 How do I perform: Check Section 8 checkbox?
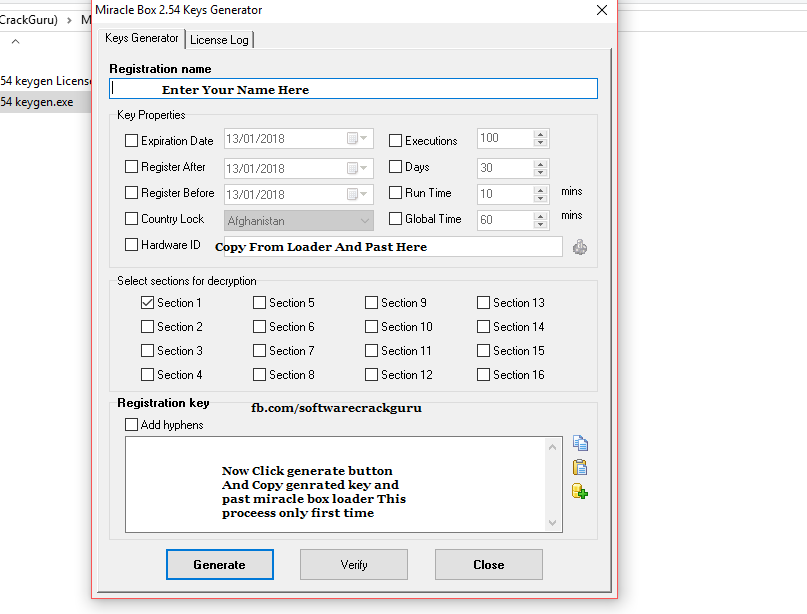tap(259, 375)
